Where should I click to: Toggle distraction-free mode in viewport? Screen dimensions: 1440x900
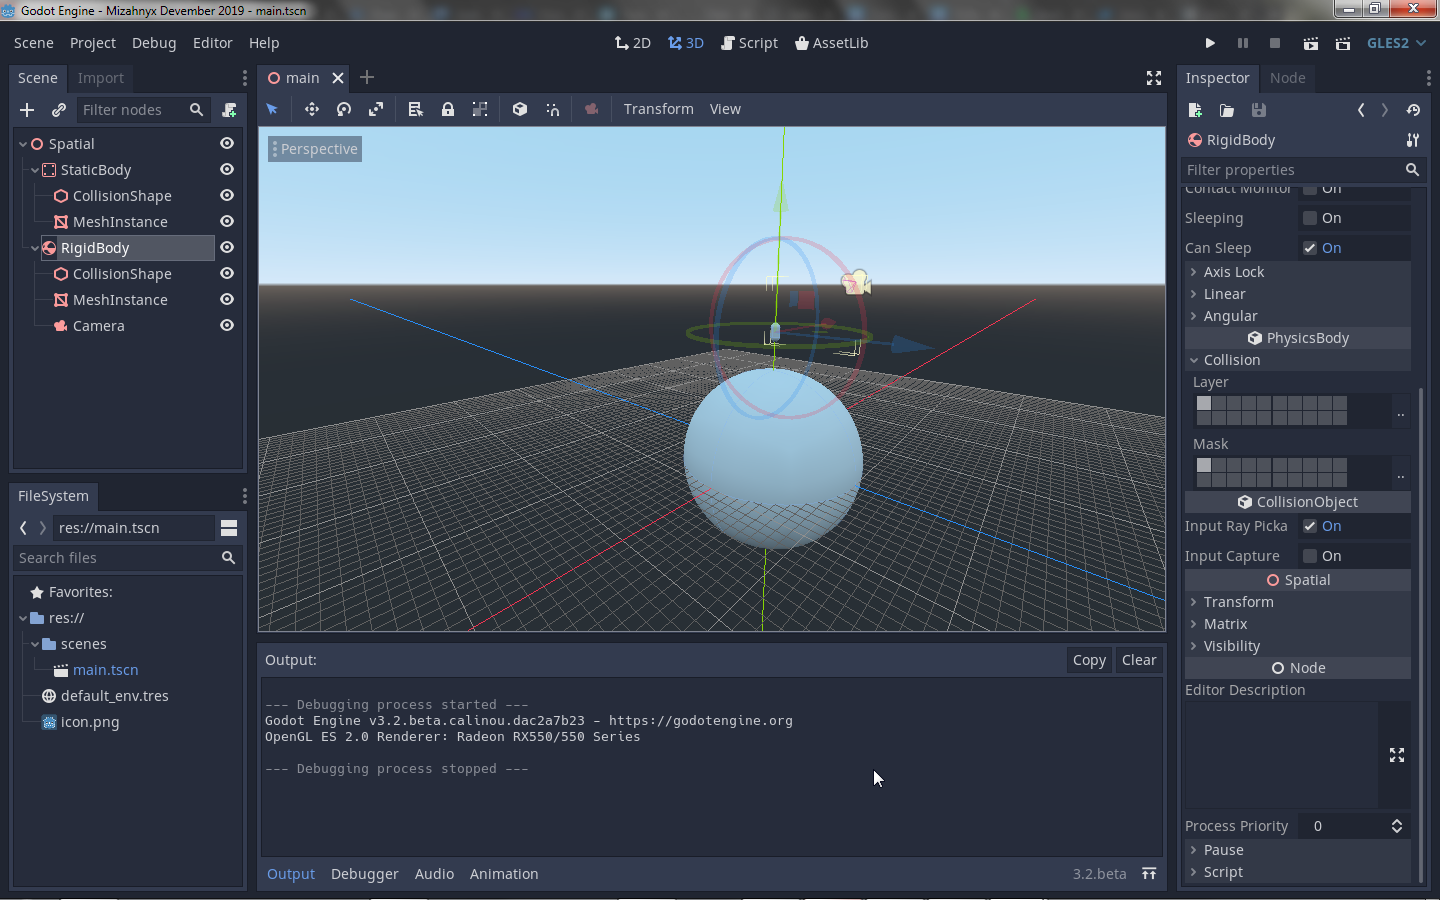click(1154, 78)
